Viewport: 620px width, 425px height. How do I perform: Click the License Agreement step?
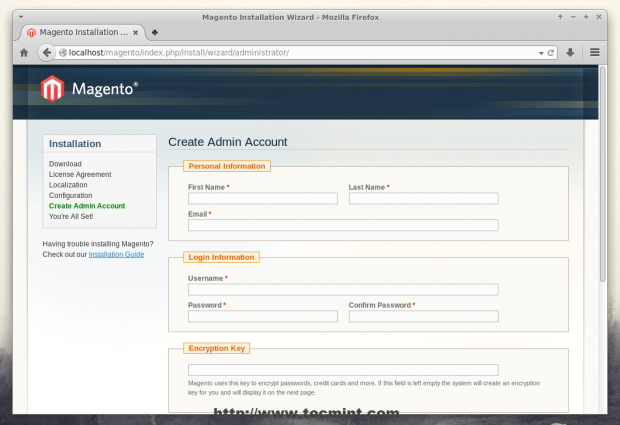(x=80, y=174)
